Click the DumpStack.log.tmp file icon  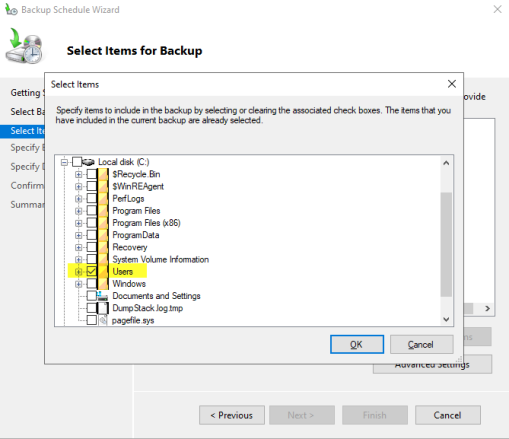click(x=103, y=308)
